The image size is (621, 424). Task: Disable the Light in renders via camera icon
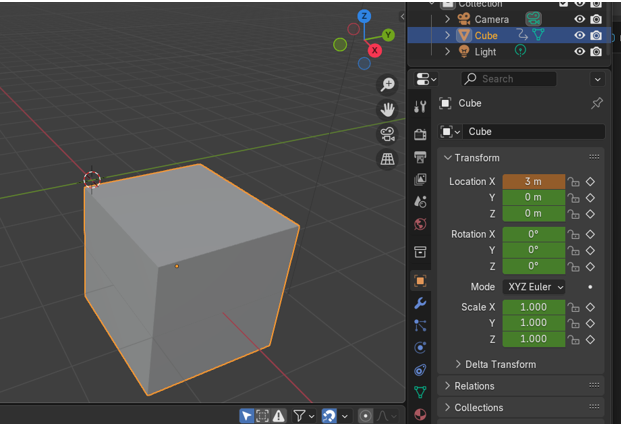(597, 52)
